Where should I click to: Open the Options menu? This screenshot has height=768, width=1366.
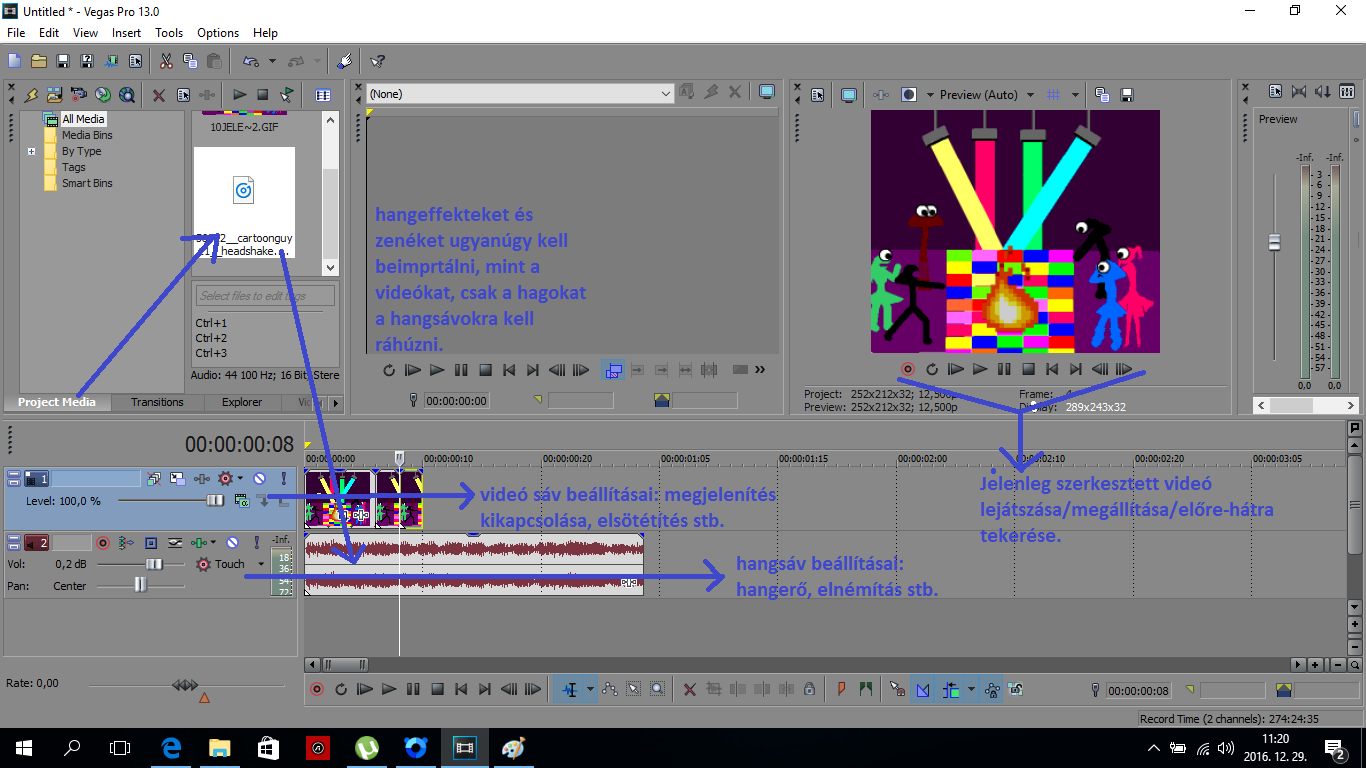(218, 33)
